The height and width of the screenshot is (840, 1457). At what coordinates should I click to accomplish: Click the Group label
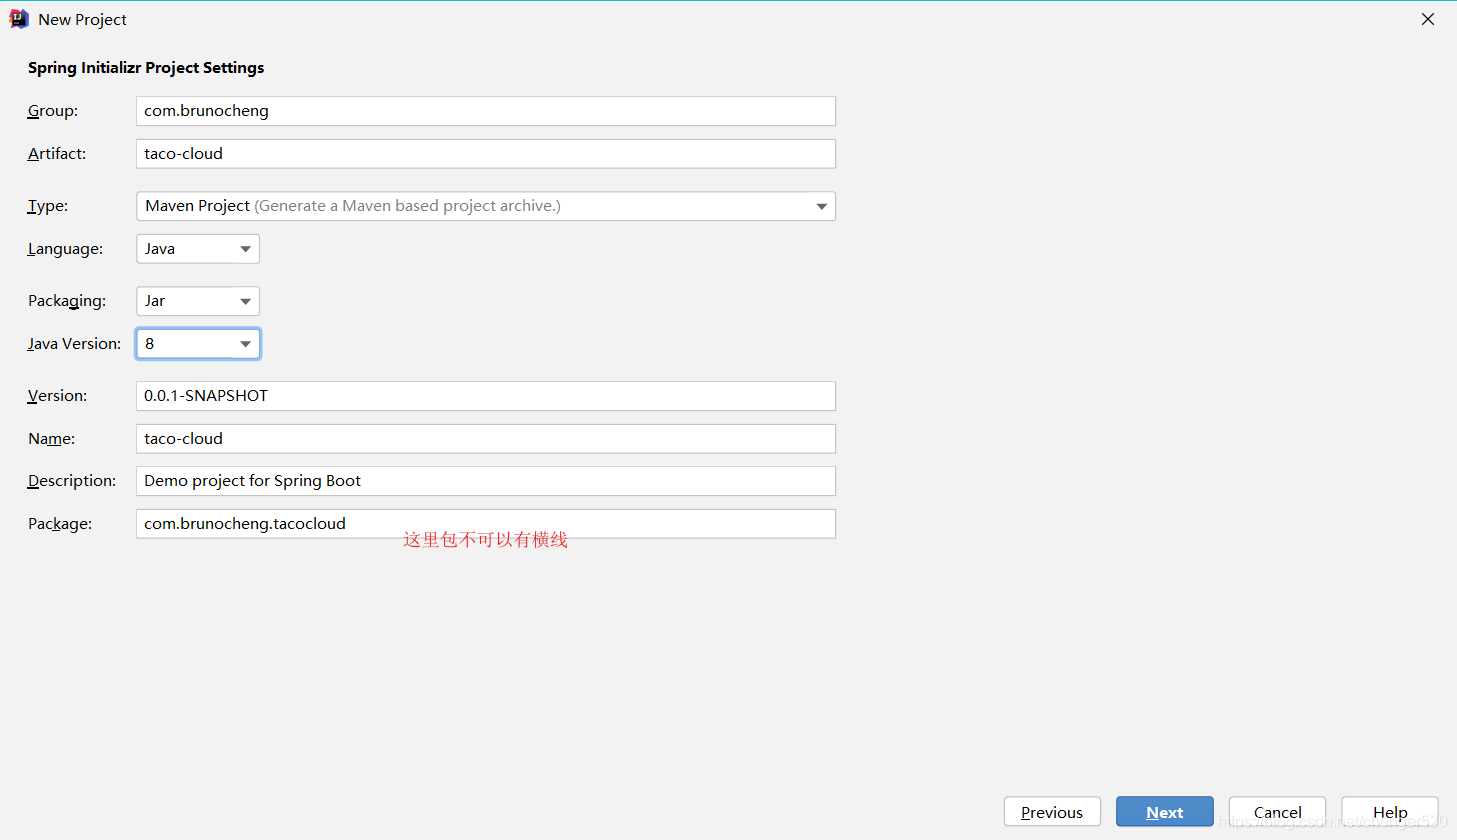click(x=53, y=111)
